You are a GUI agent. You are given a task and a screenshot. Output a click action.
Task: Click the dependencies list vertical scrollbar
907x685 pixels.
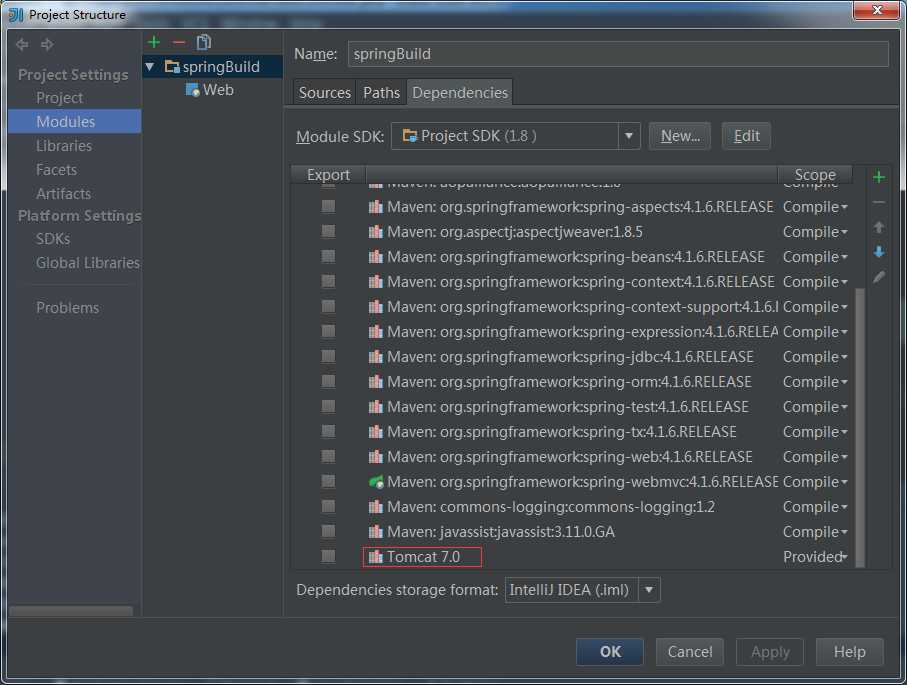(x=860, y=427)
